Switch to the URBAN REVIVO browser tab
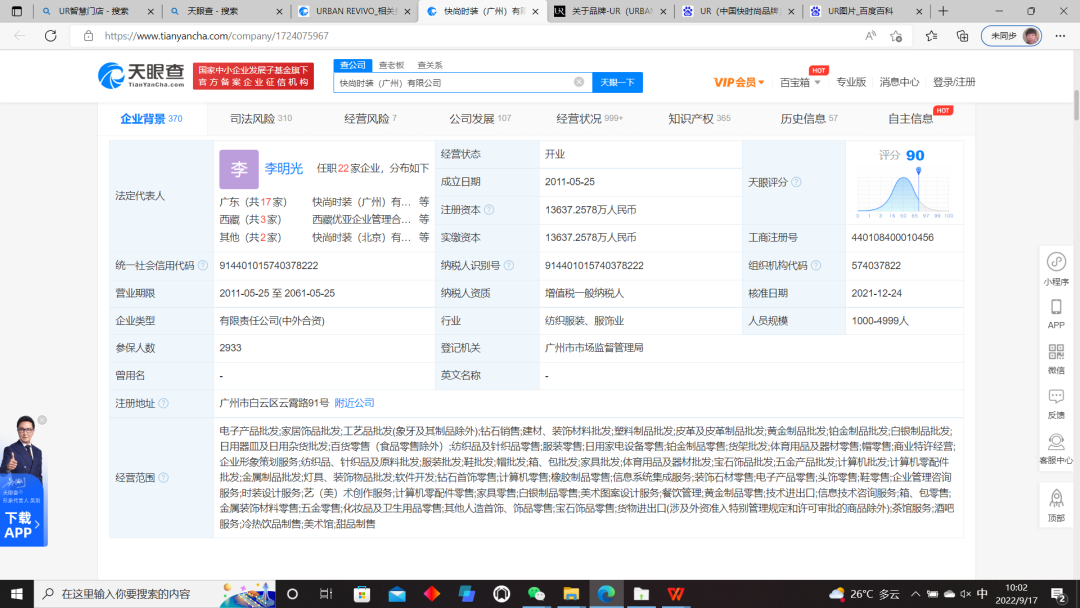The image size is (1080, 608). tap(355, 11)
